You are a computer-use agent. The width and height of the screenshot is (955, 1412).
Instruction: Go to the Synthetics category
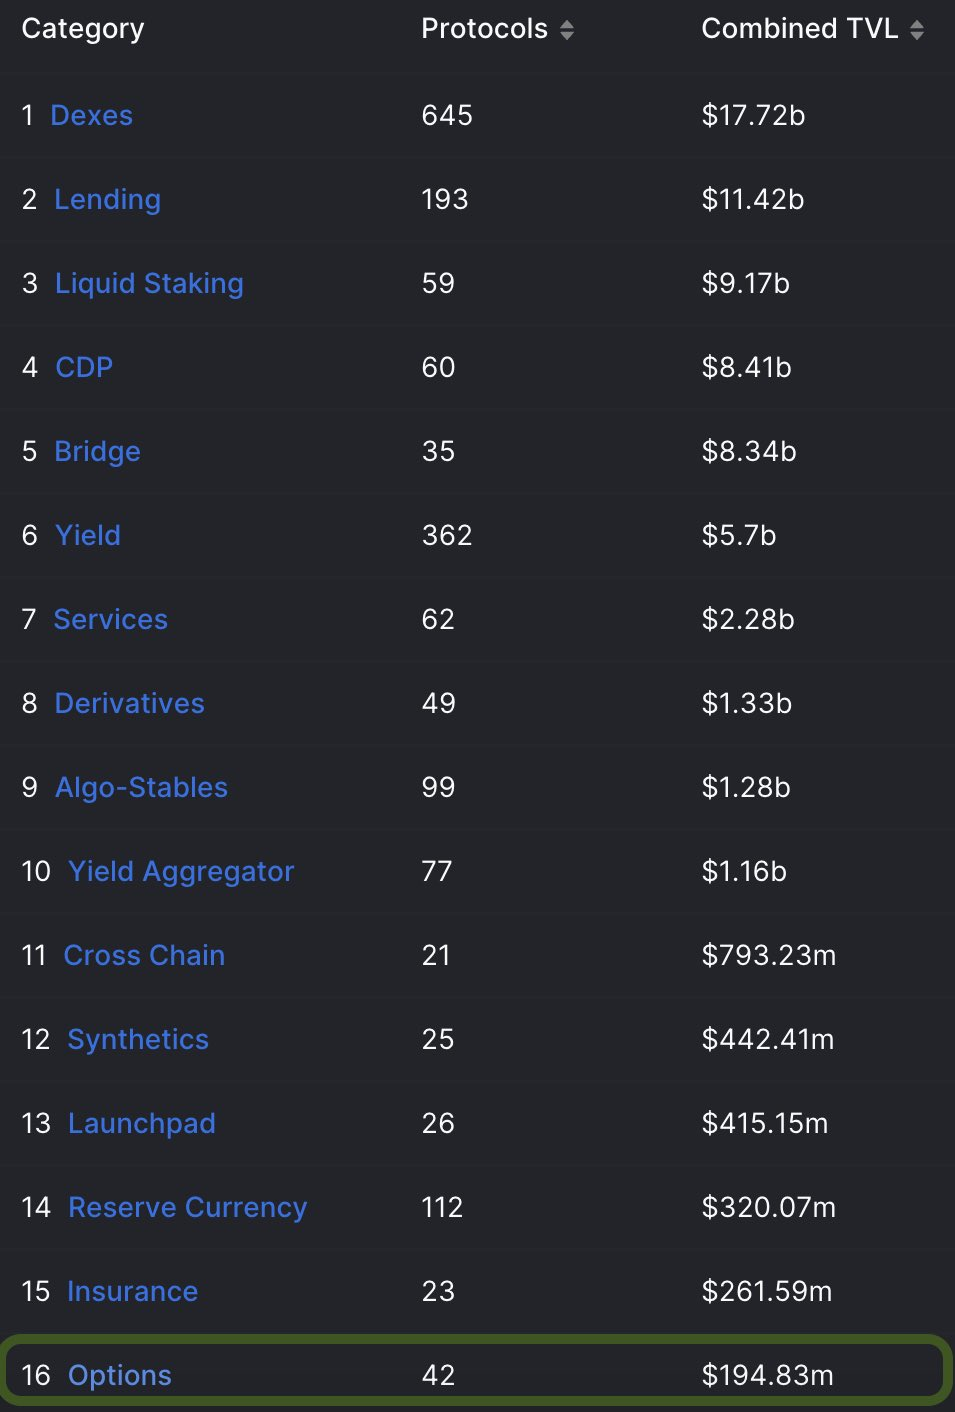point(138,1039)
